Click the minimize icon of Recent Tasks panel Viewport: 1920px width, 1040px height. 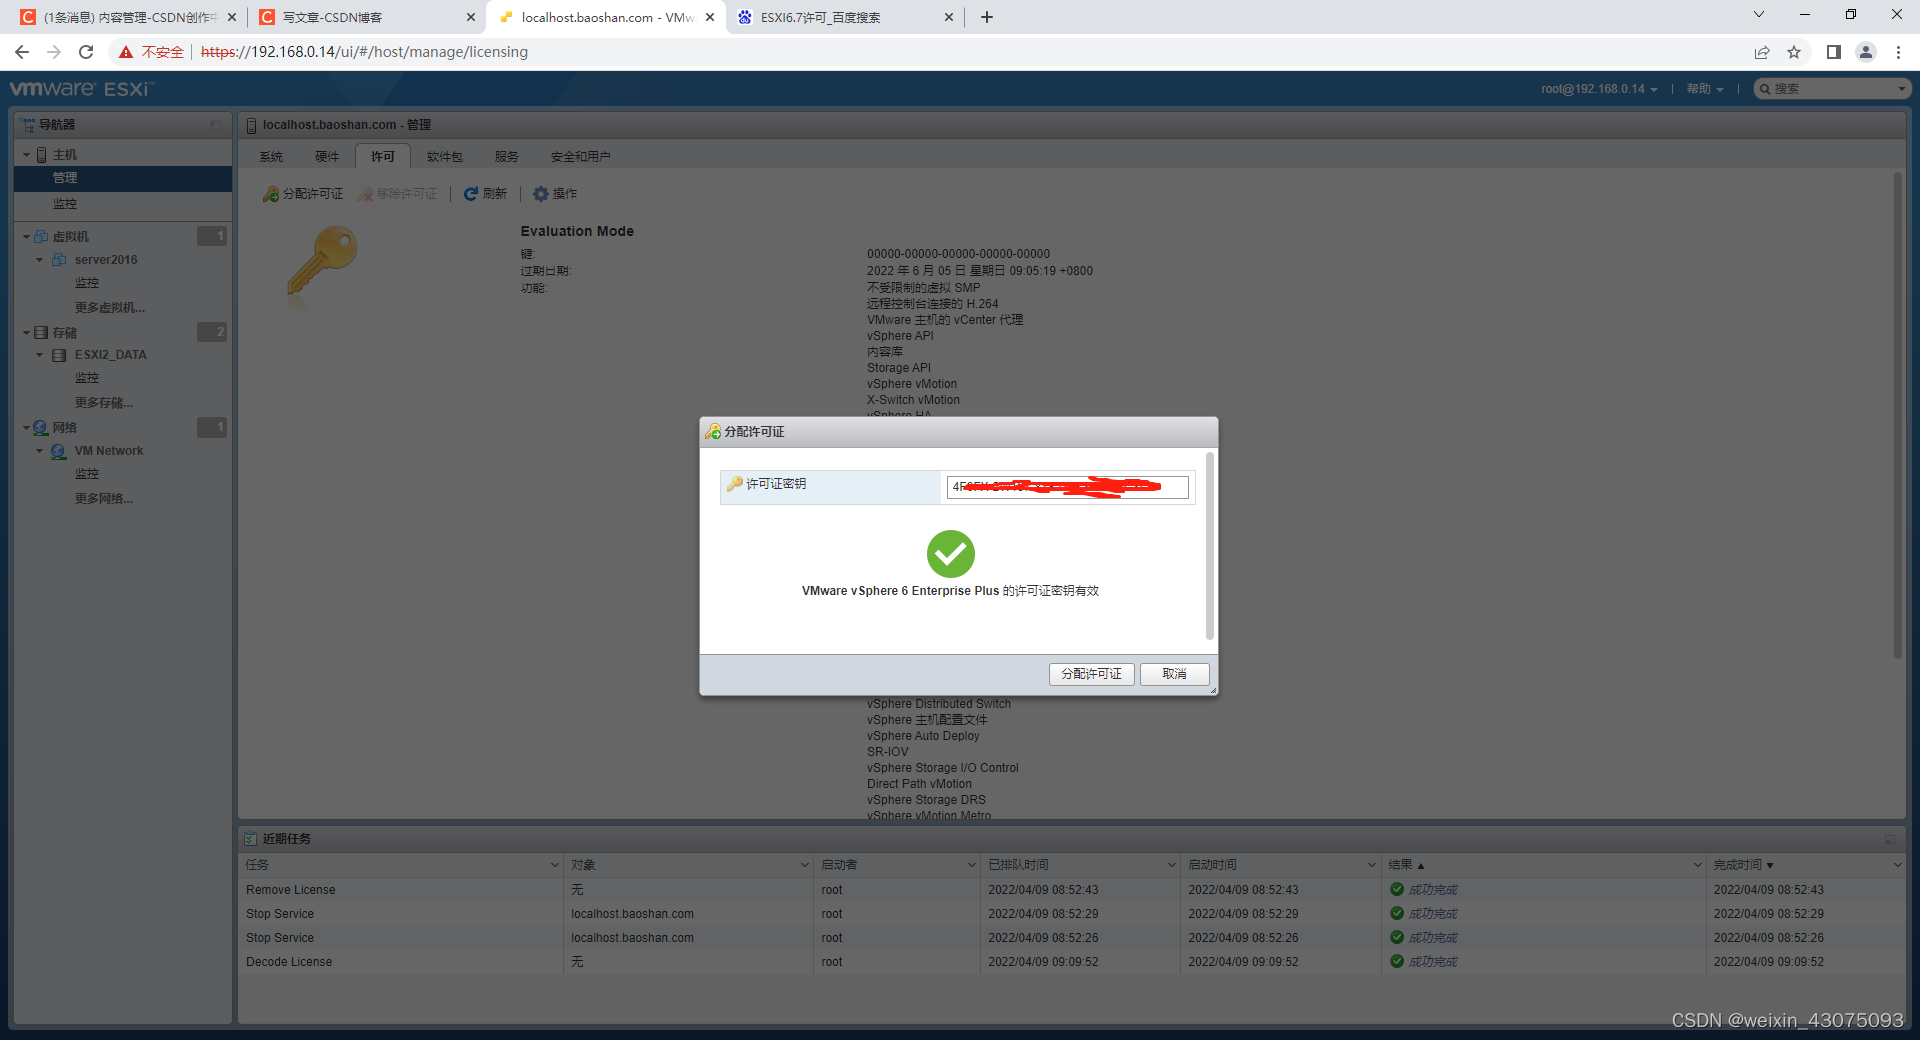pos(1890,839)
